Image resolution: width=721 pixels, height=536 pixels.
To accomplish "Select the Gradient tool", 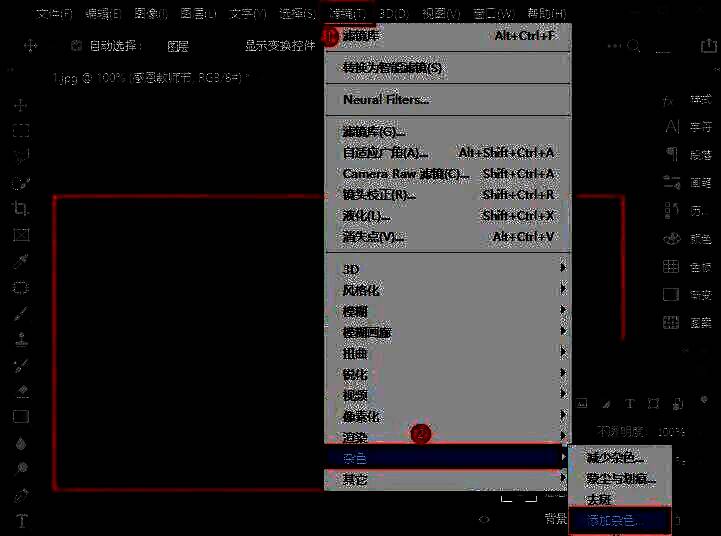I will tap(21, 416).
